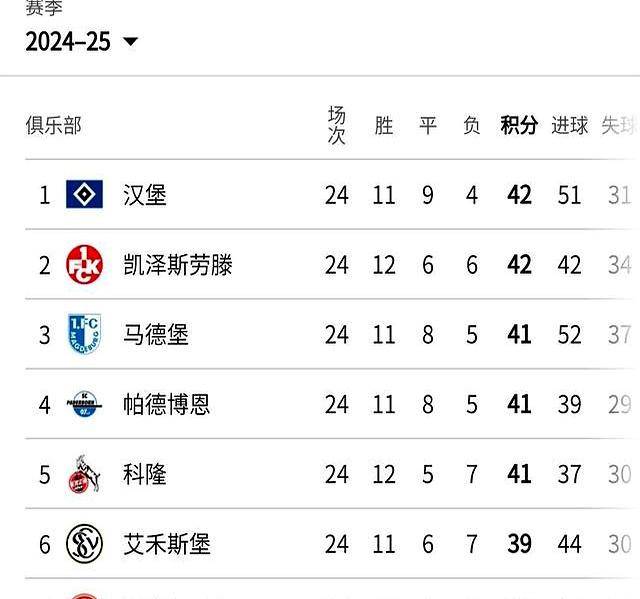Click the 俱乐部 column header

tap(53, 125)
